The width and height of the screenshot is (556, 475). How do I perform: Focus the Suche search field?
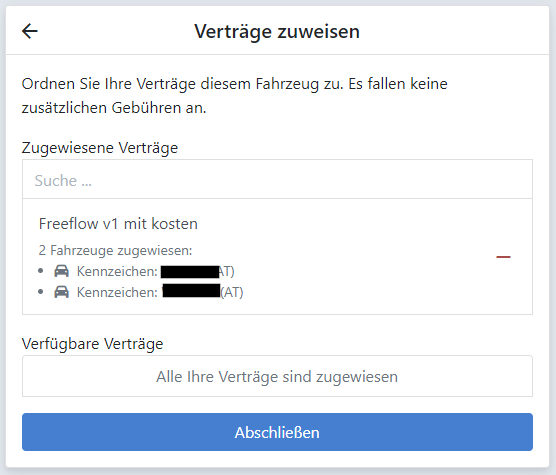277,179
